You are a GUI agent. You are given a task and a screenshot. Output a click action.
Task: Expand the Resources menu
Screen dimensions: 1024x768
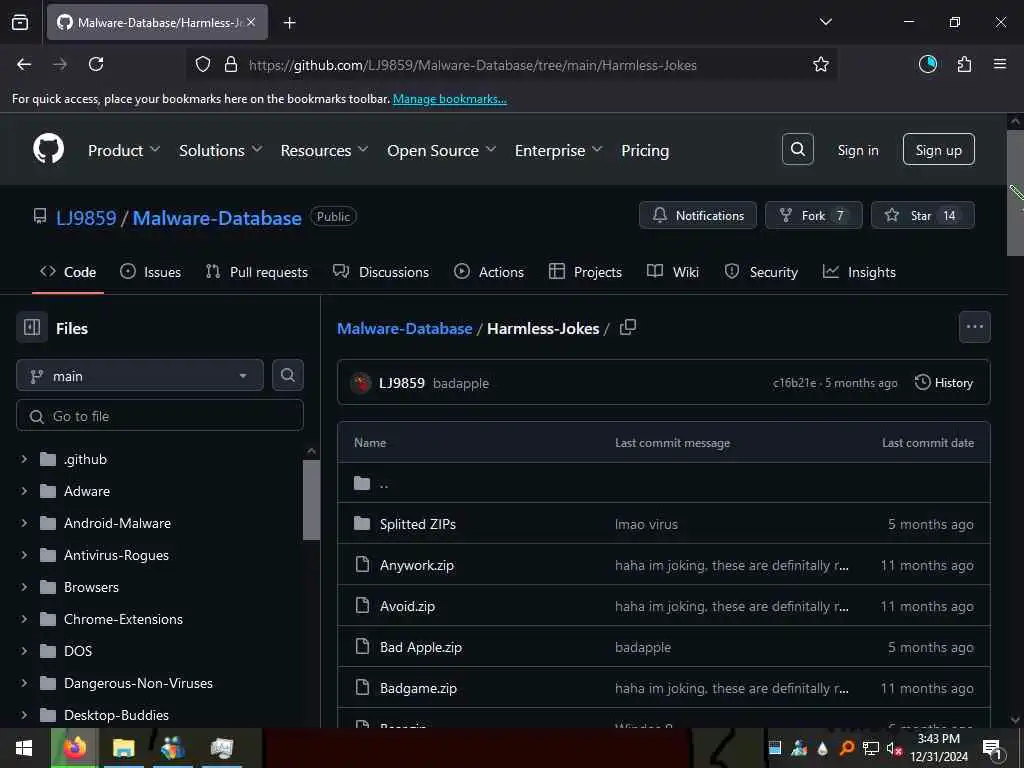[325, 150]
